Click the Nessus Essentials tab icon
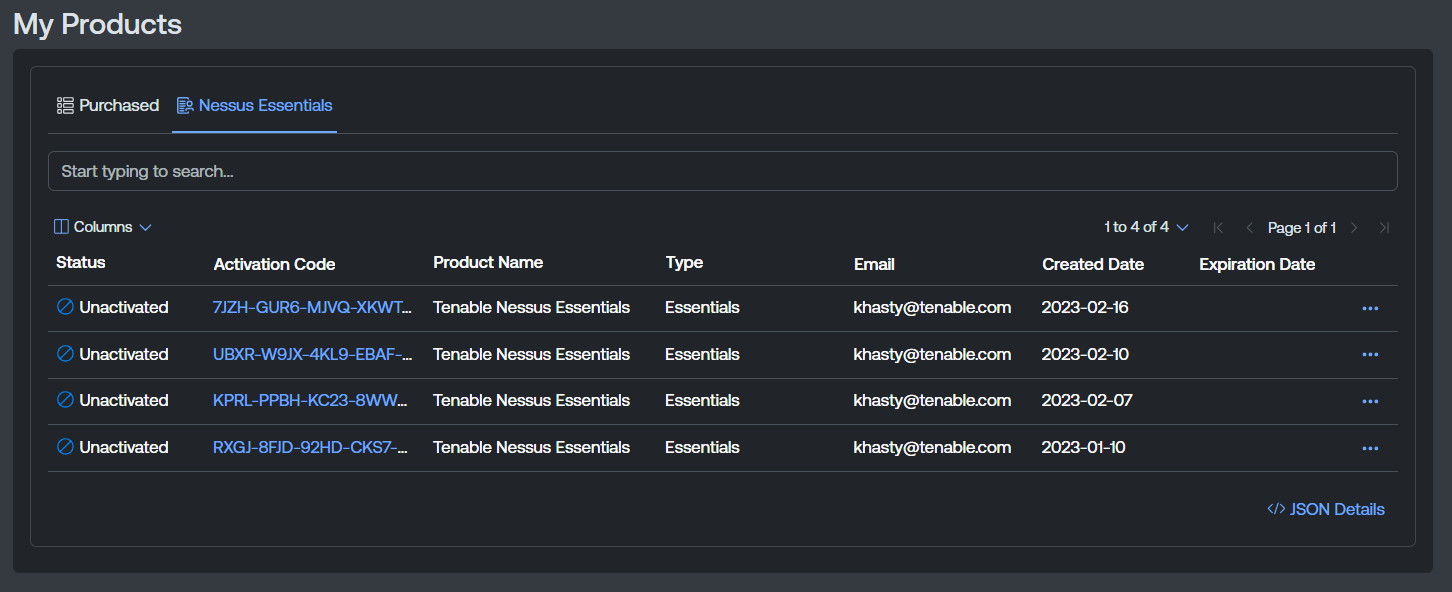The image size is (1452, 592). pyautogui.click(x=185, y=105)
